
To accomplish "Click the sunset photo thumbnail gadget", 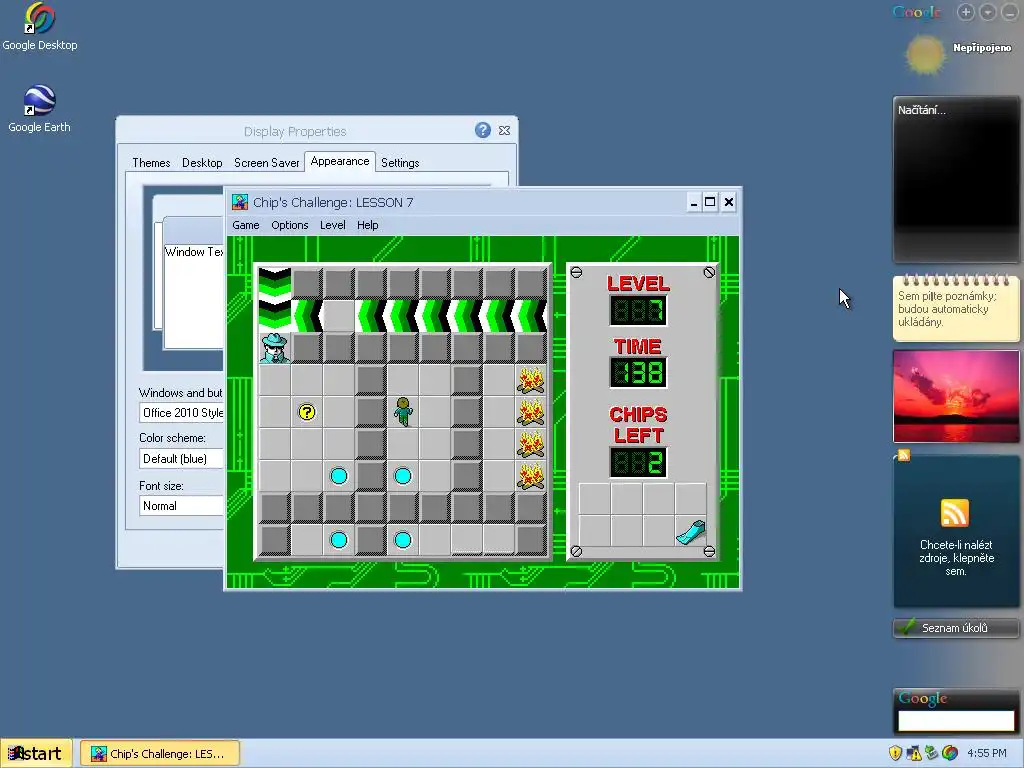I will point(956,396).
